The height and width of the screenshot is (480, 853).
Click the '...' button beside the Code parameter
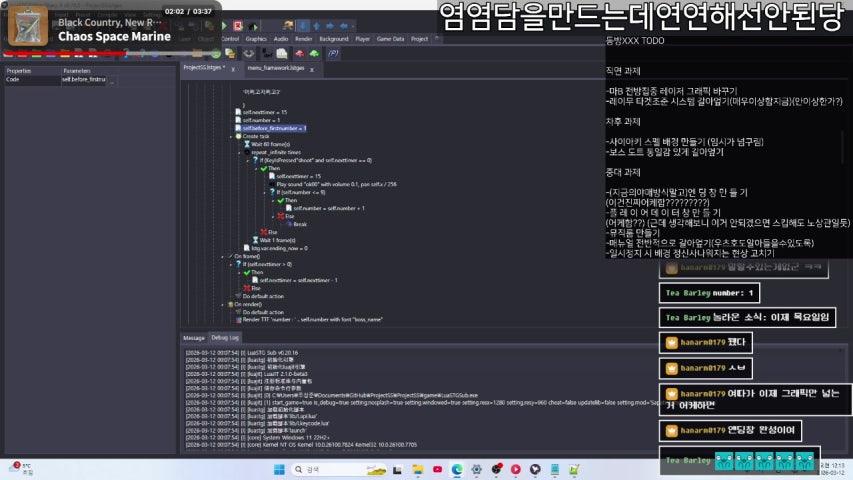coord(112,80)
